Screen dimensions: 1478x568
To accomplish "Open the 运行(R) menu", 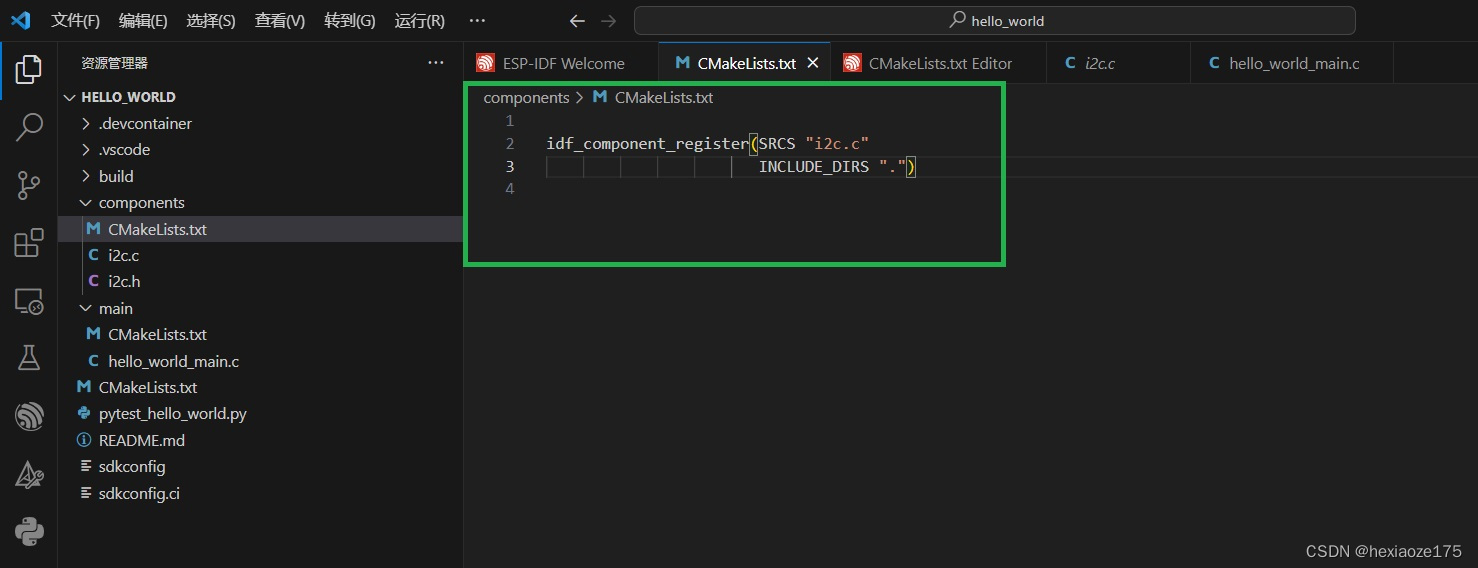I will tap(420, 20).
